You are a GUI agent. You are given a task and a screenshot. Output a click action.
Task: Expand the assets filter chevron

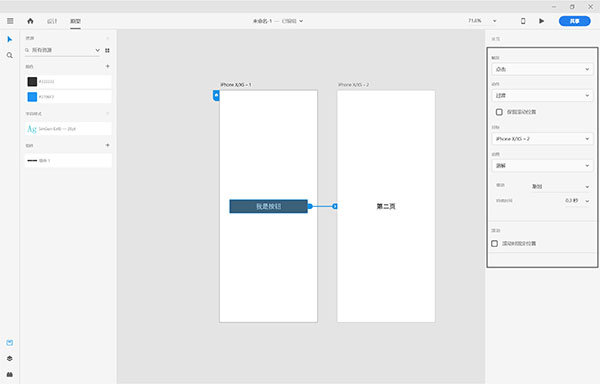(x=98, y=50)
